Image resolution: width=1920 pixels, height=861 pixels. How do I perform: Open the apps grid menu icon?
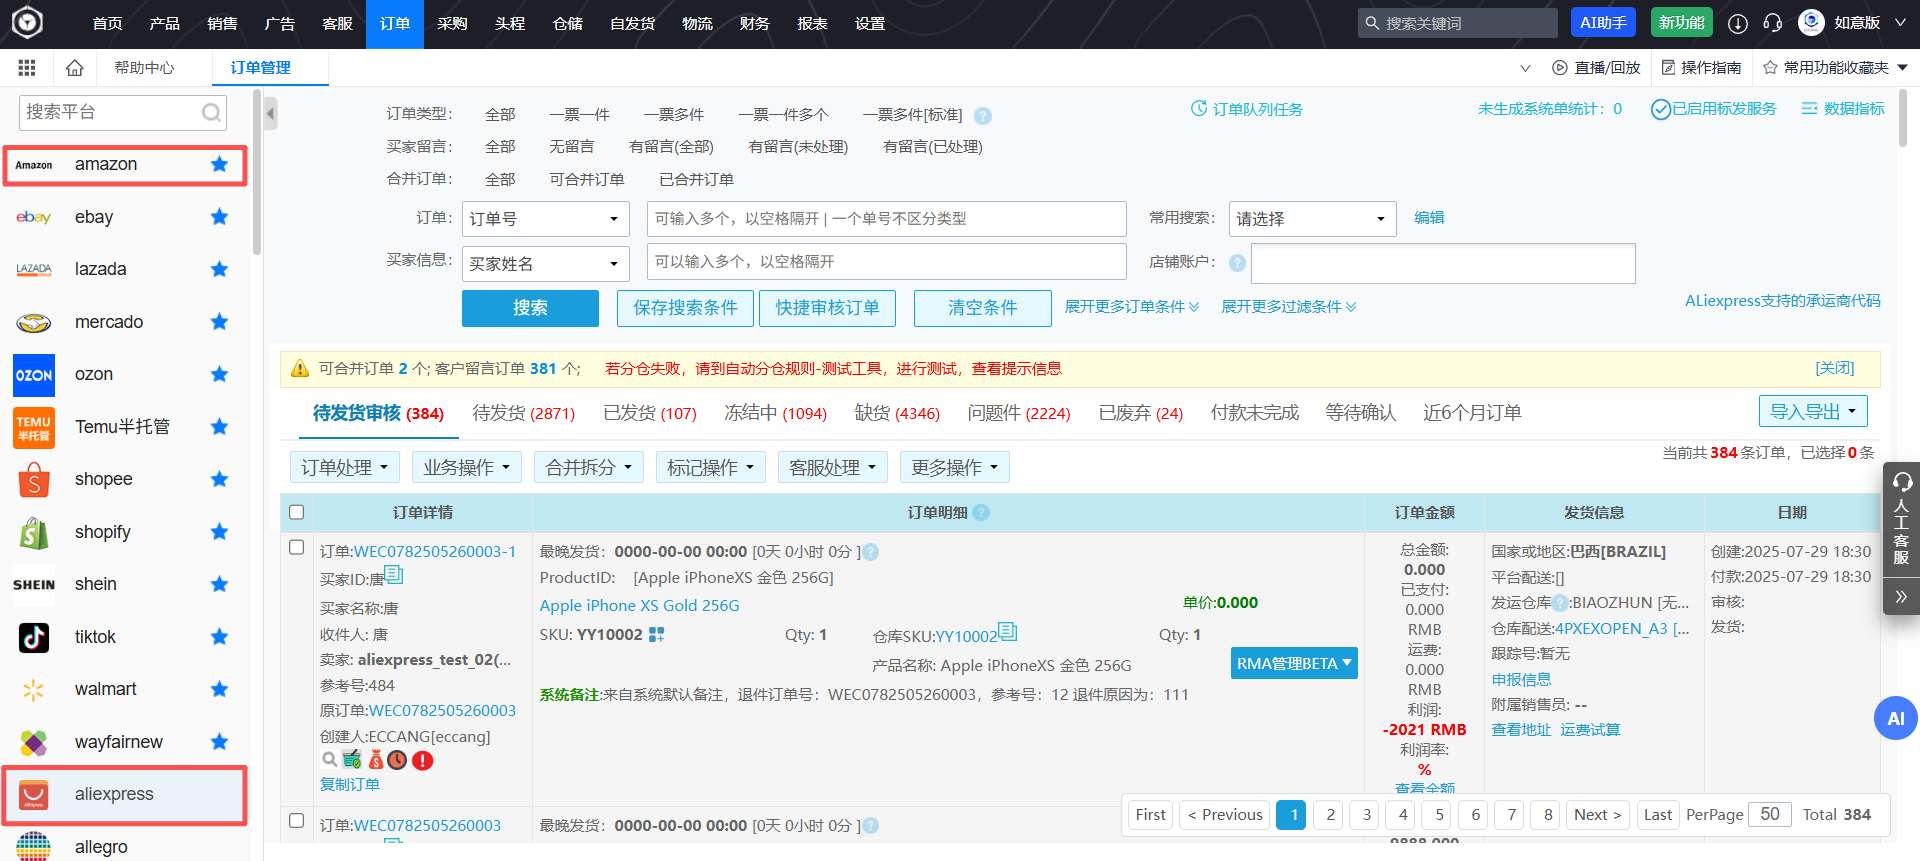point(27,68)
